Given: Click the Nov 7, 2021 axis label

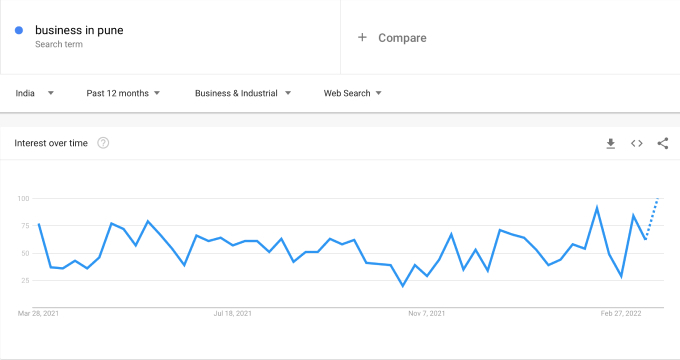Looking at the screenshot, I should click(426, 313).
